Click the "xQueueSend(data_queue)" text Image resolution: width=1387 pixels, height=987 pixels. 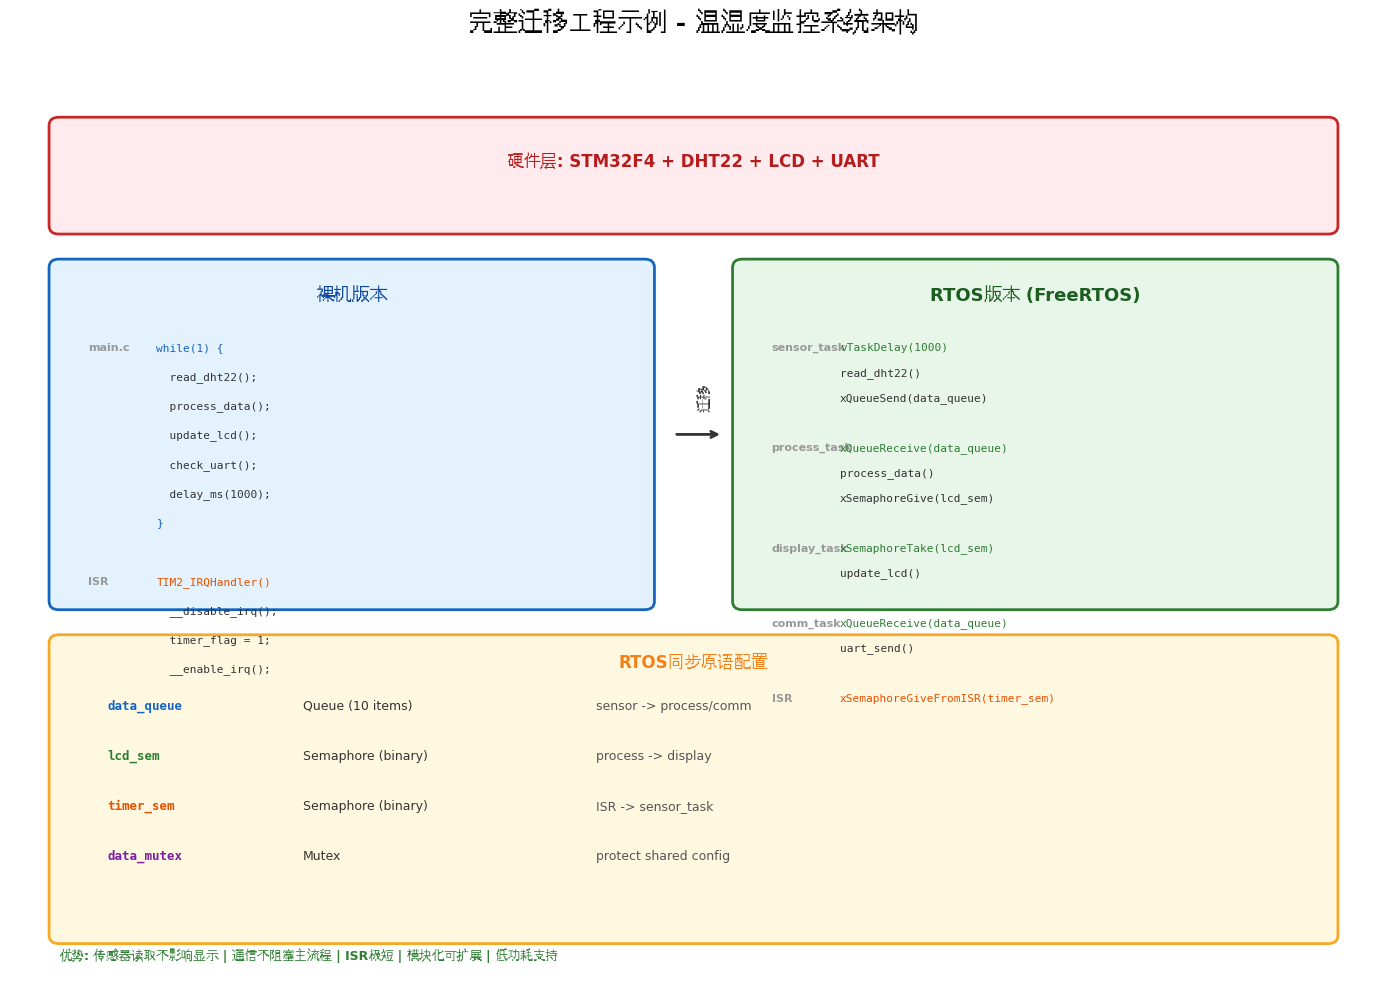click(x=913, y=398)
